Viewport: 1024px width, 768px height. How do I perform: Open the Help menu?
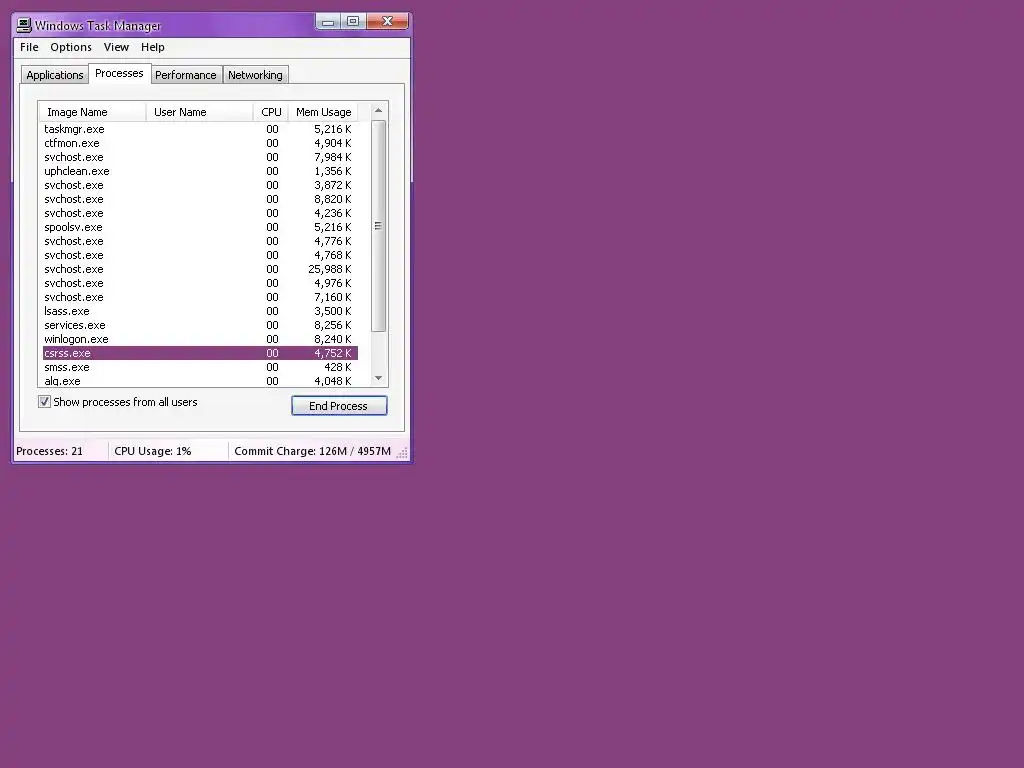click(152, 47)
